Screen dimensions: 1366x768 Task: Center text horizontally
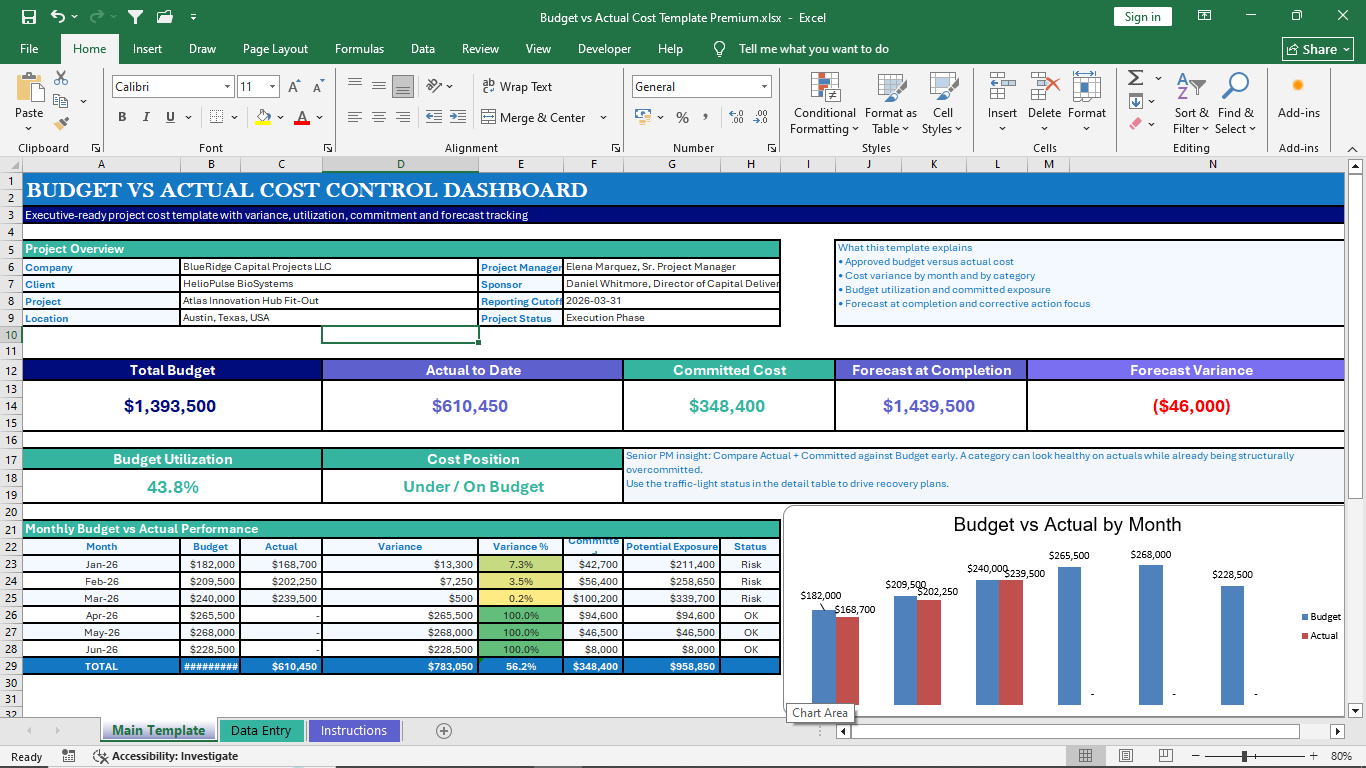[379, 117]
